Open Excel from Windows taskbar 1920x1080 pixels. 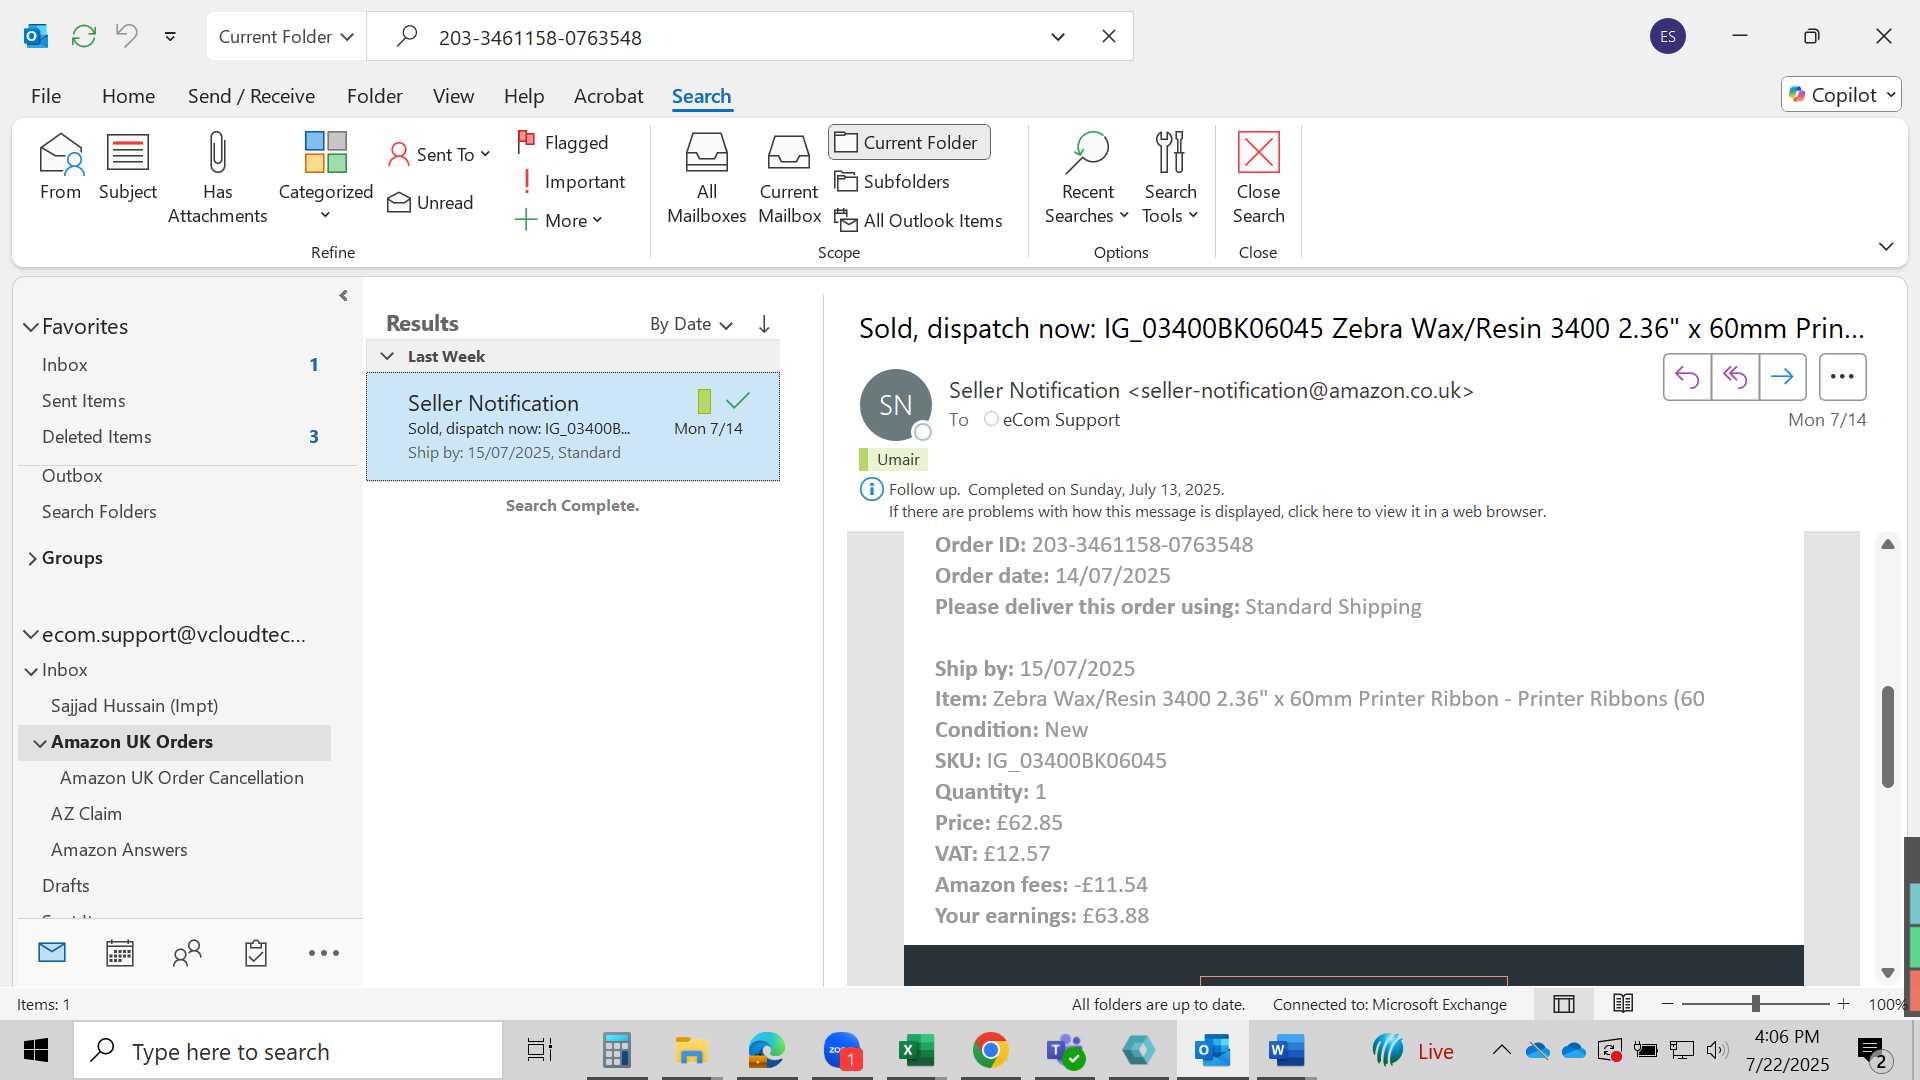click(x=916, y=1050)
